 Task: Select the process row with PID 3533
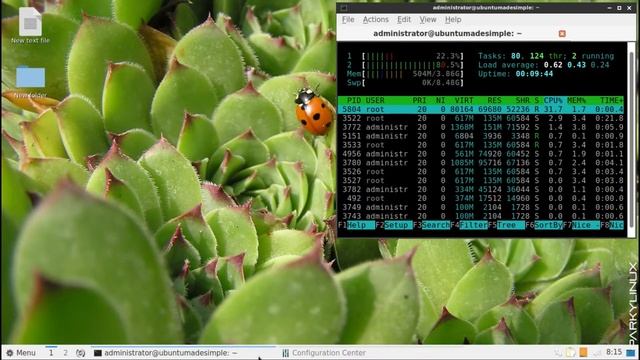pos(481,145)
